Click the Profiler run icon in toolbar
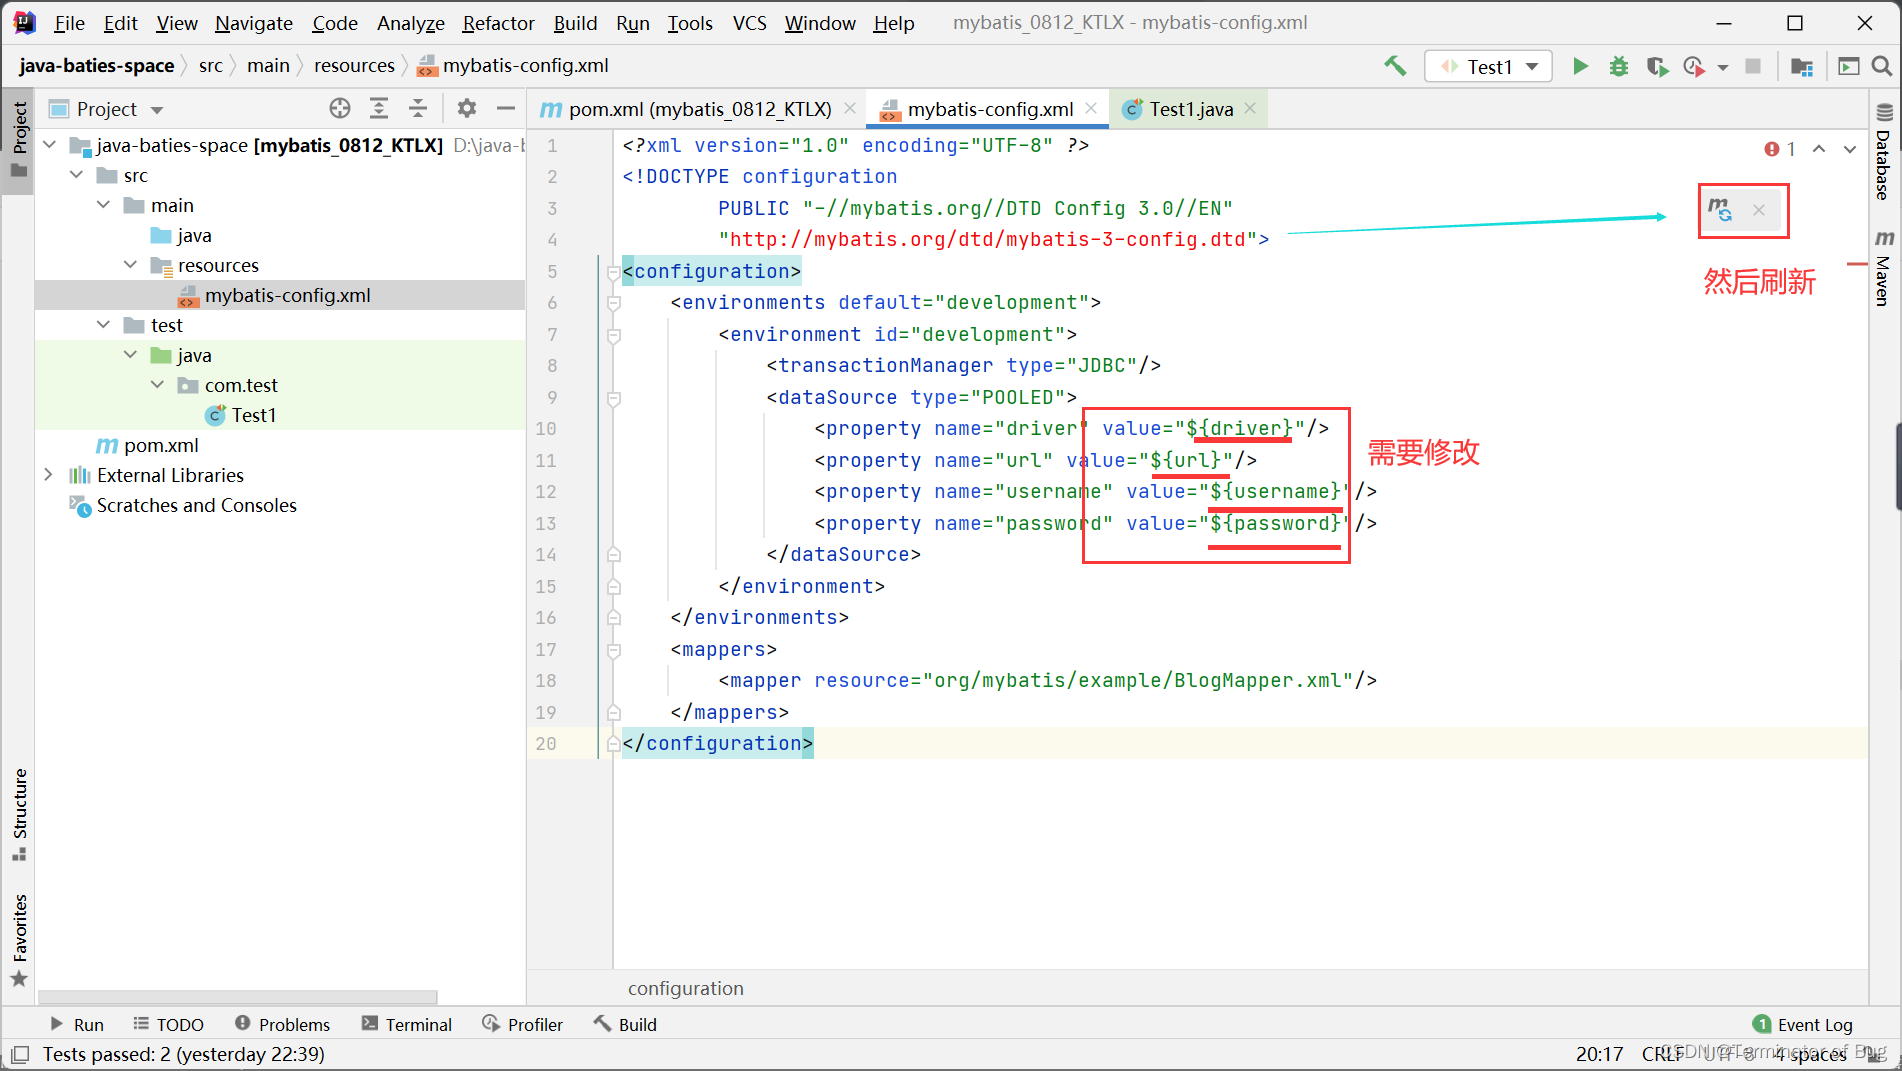1902x1071 pixels. pos(1693,66)
